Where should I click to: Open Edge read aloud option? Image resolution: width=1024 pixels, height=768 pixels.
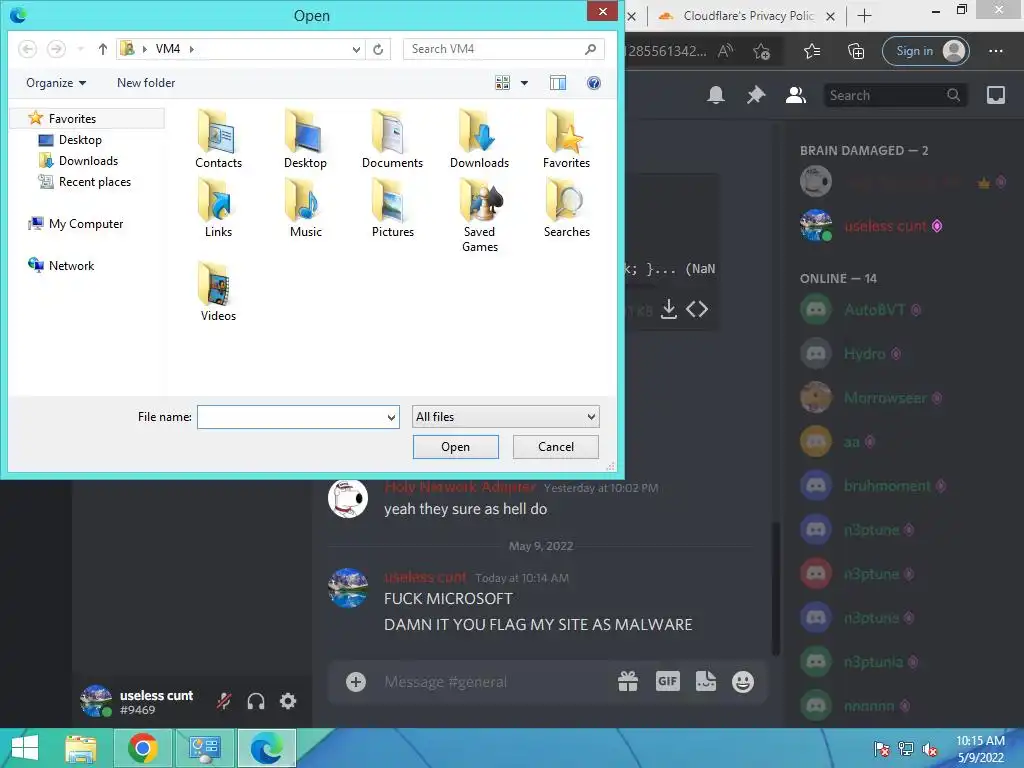726,51
